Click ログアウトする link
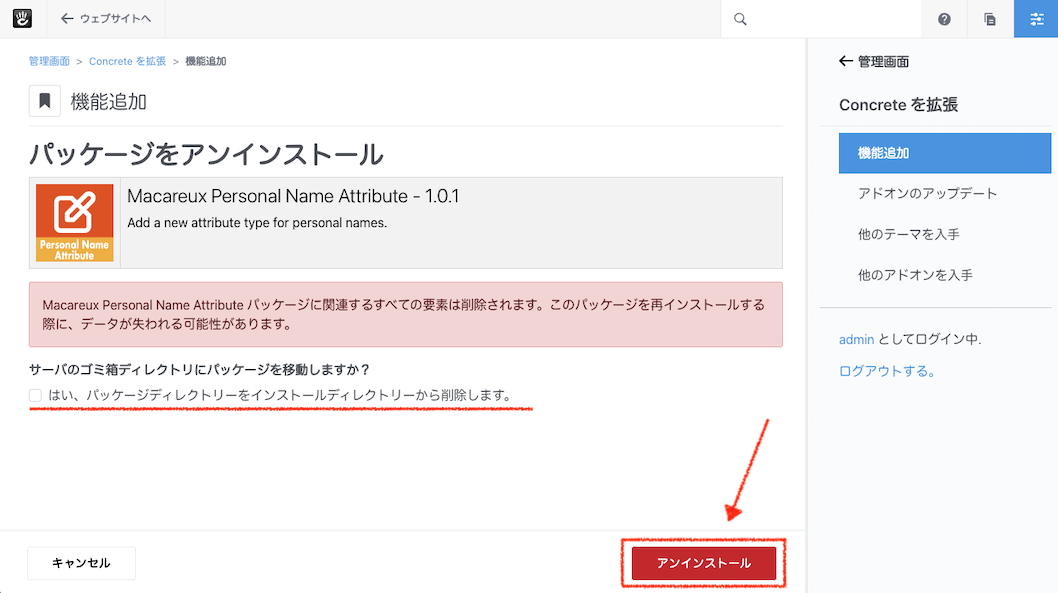Screen dimensions: 1058x593 (887, 371)
